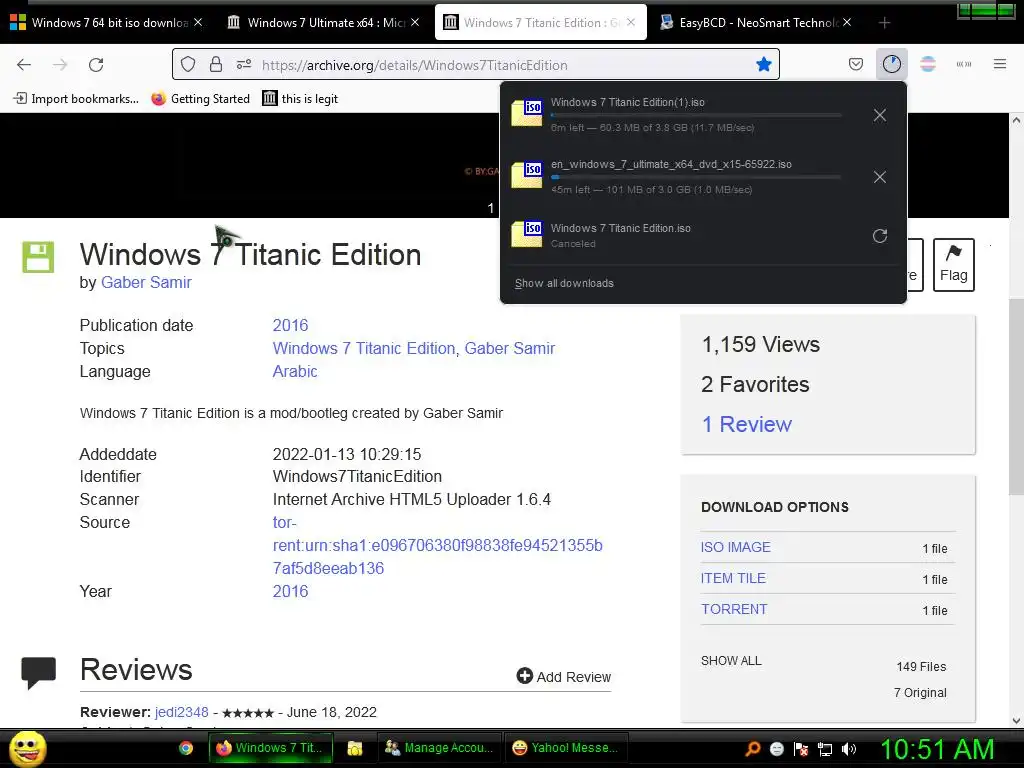Open the file explorer taskbar icon
This screenshot has width=1024, height=768.
tap(355, 748)
